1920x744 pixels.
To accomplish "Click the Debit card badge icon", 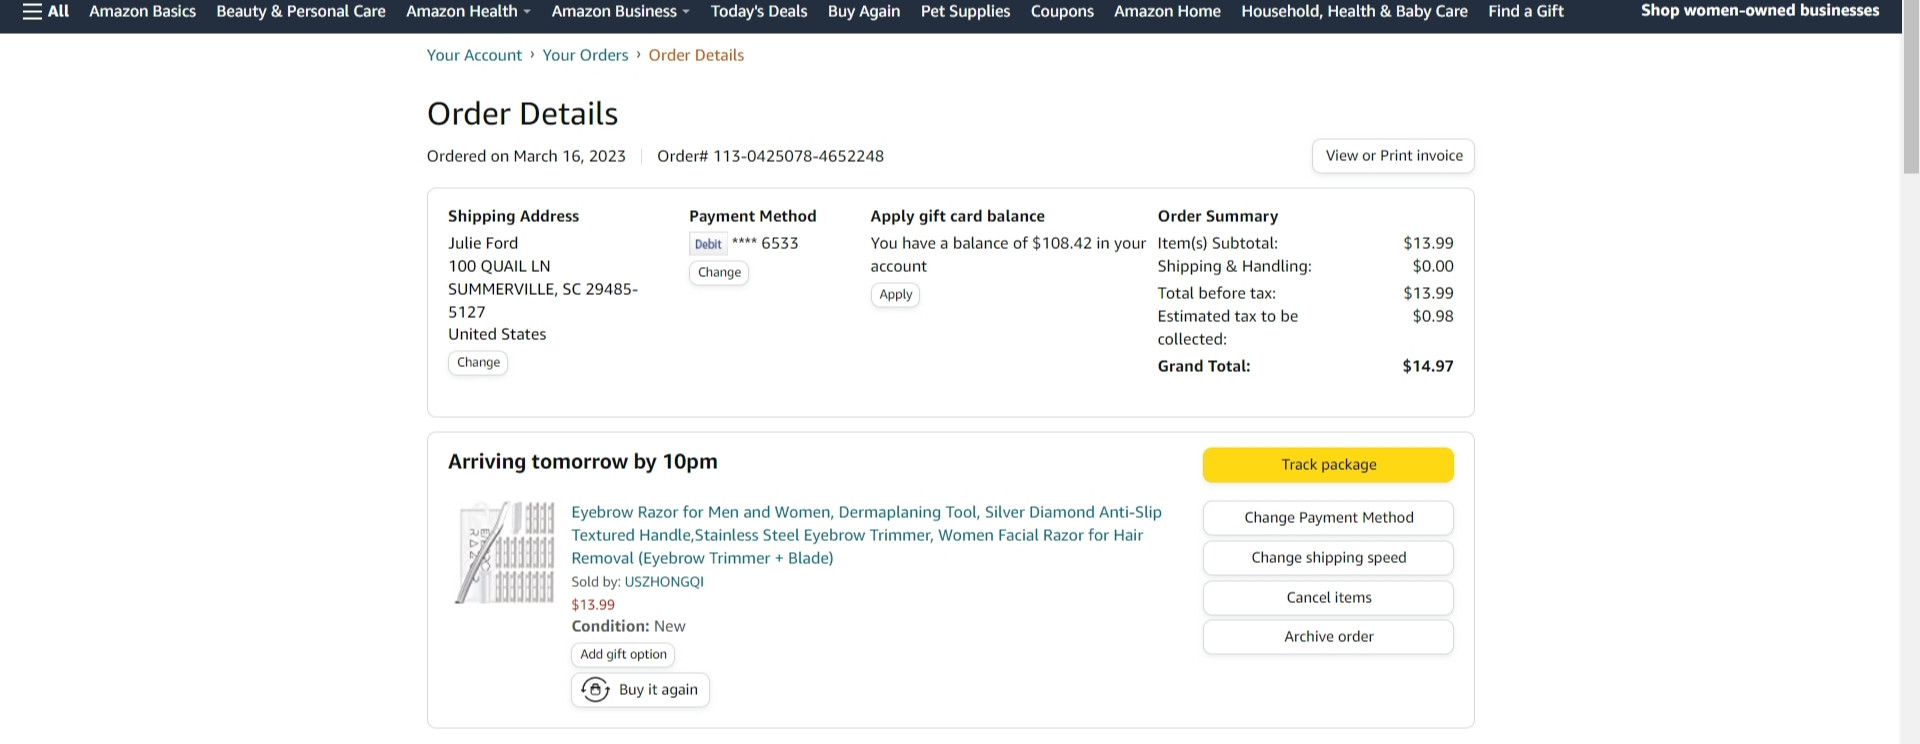I will (708, 244).
